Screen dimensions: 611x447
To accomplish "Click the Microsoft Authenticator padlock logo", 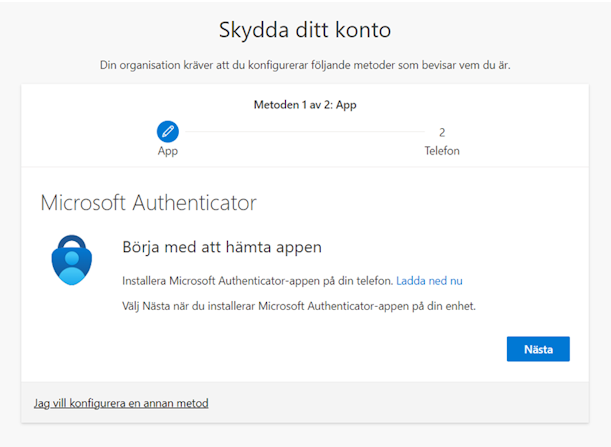I will click(x=72, y=260).
